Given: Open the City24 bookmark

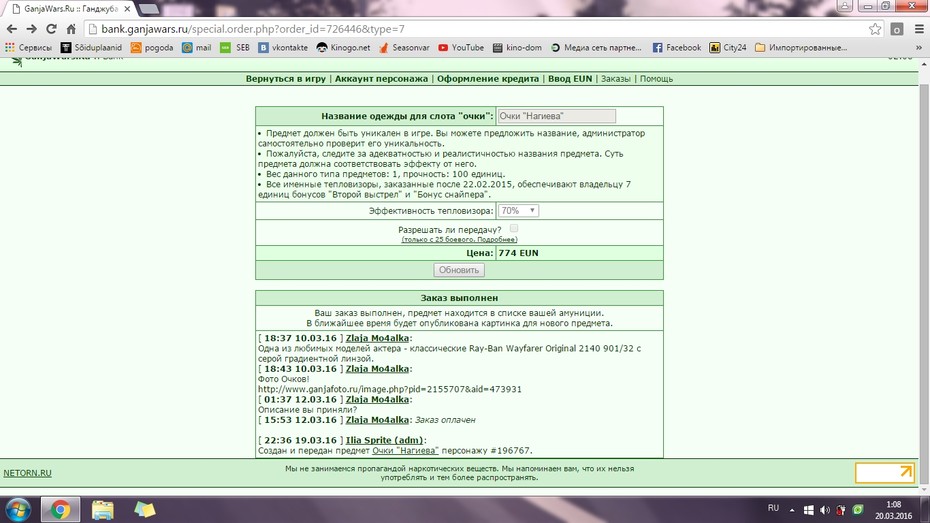Looking at the screenshot, I should point(728,47).
